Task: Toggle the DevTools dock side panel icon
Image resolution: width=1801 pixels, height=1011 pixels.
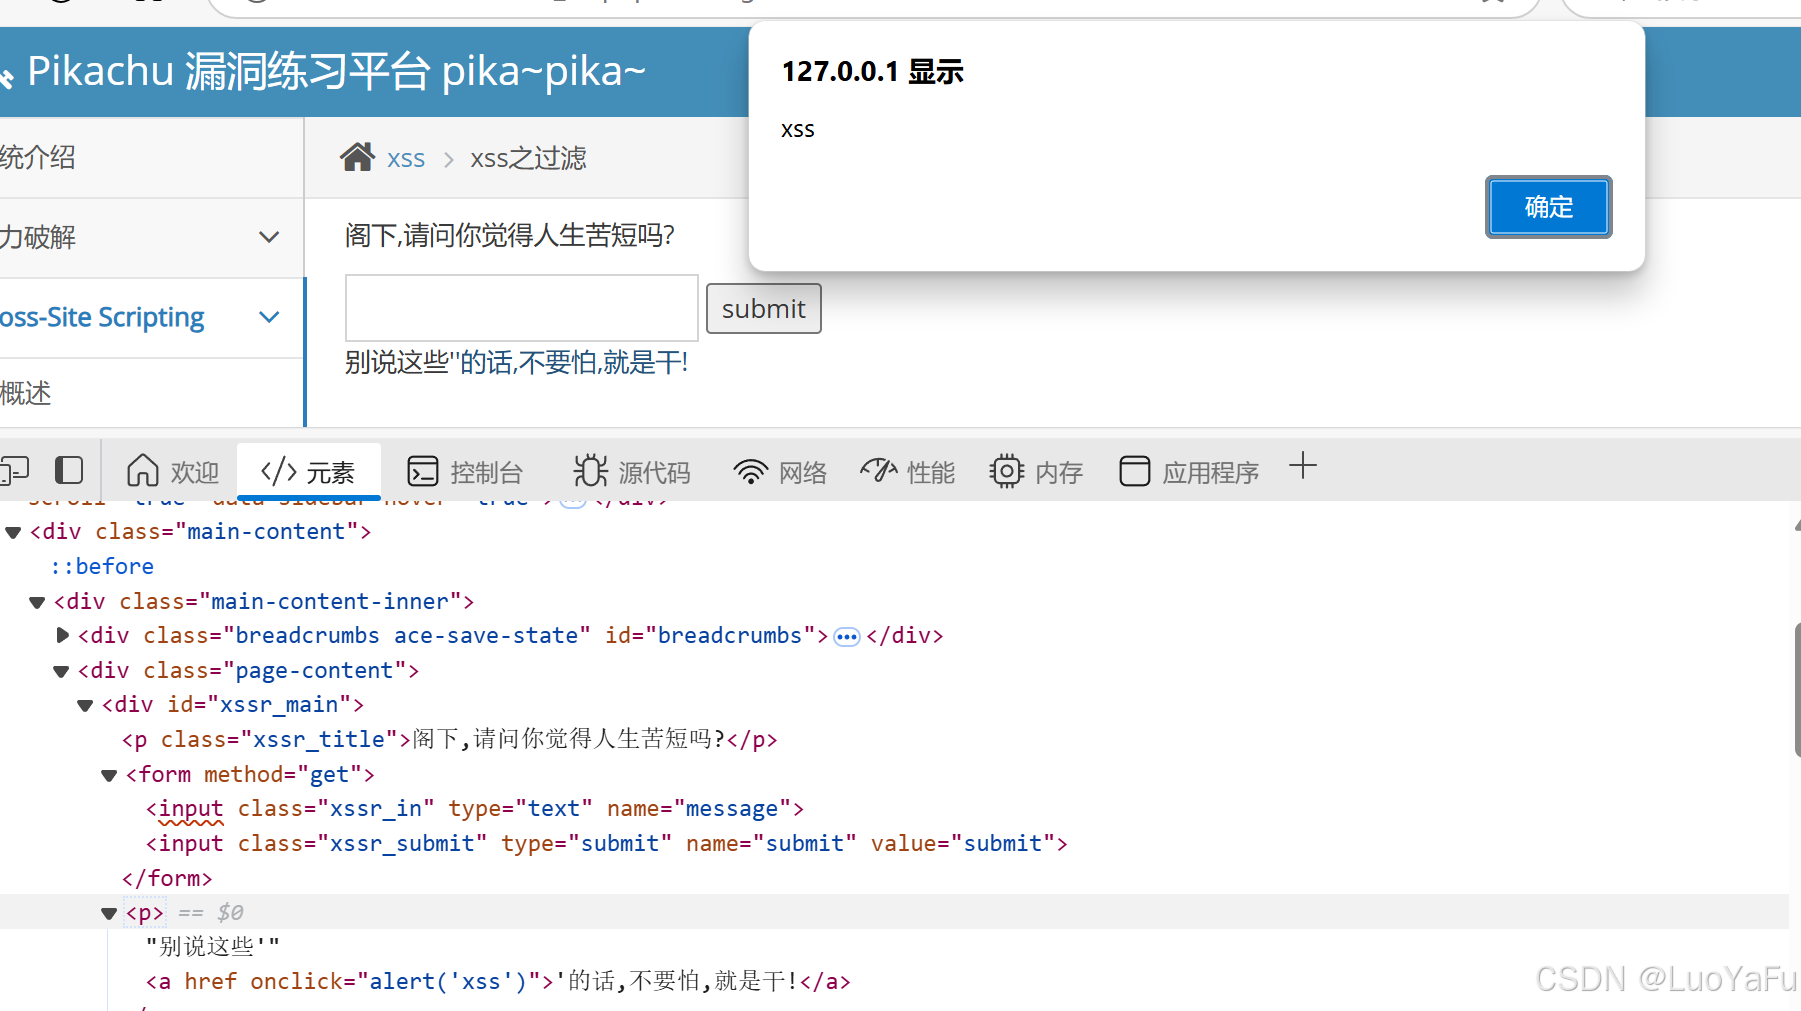Action: click(x=69, y=470)
